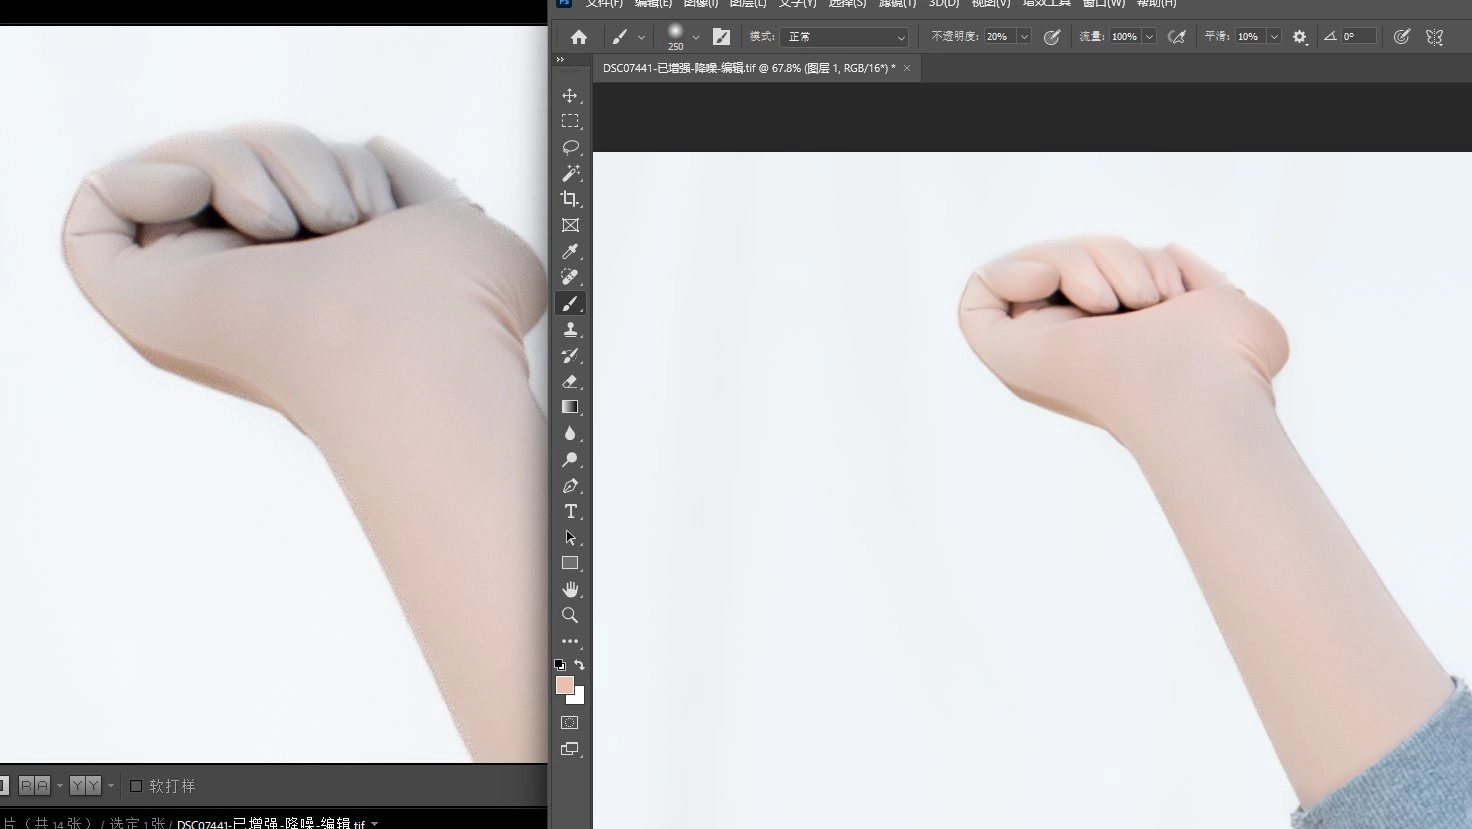Select the Magic Wand tool
1472x829 pixels.
tap(570, 173)
